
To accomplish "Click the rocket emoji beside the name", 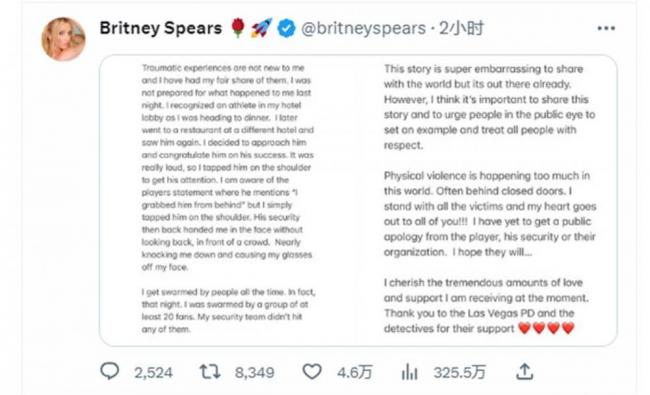I will [x=262, y=28].
